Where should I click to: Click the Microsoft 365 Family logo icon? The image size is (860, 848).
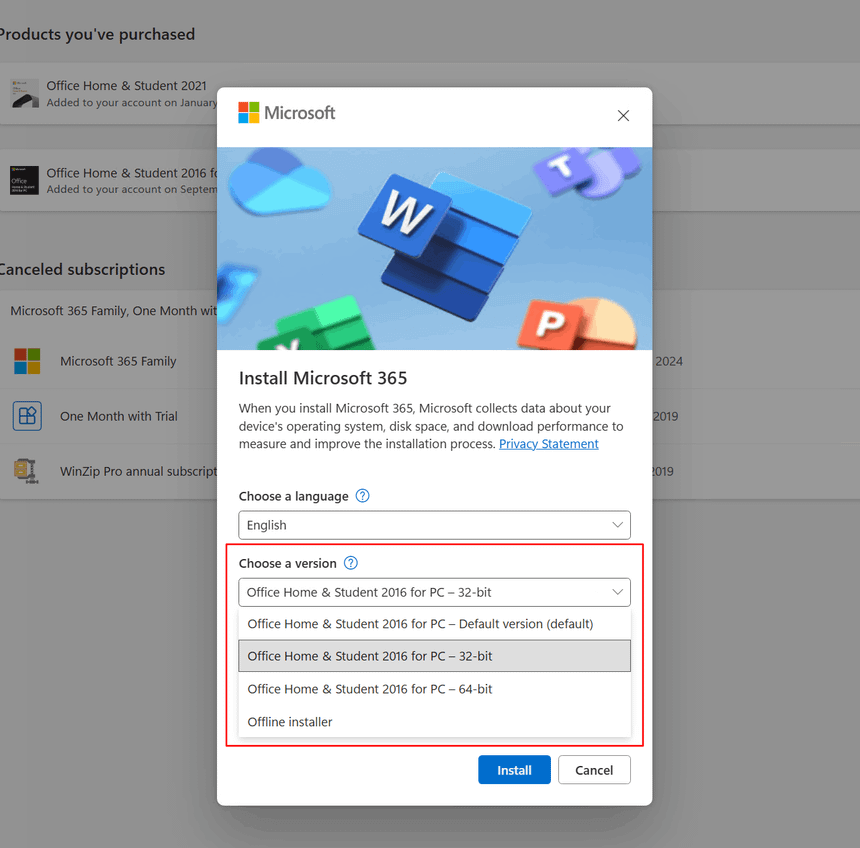pyautogui.click(x=27, y=361)
